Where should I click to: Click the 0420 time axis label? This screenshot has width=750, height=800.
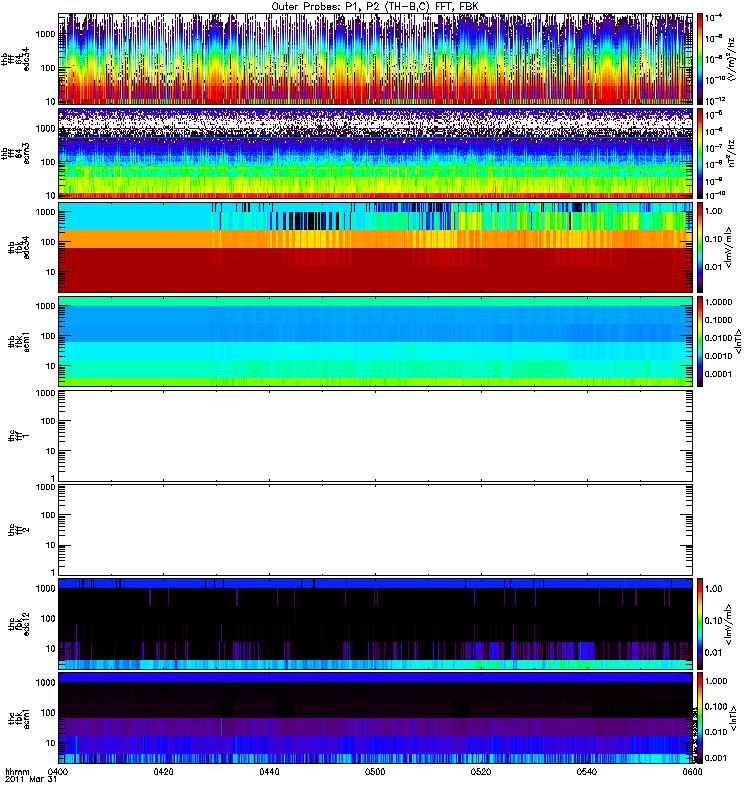click(x=164, y=773)
